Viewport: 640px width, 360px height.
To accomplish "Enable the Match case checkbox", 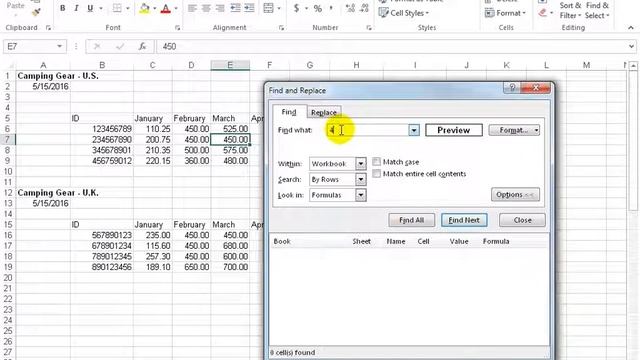I will pos(376,162).
